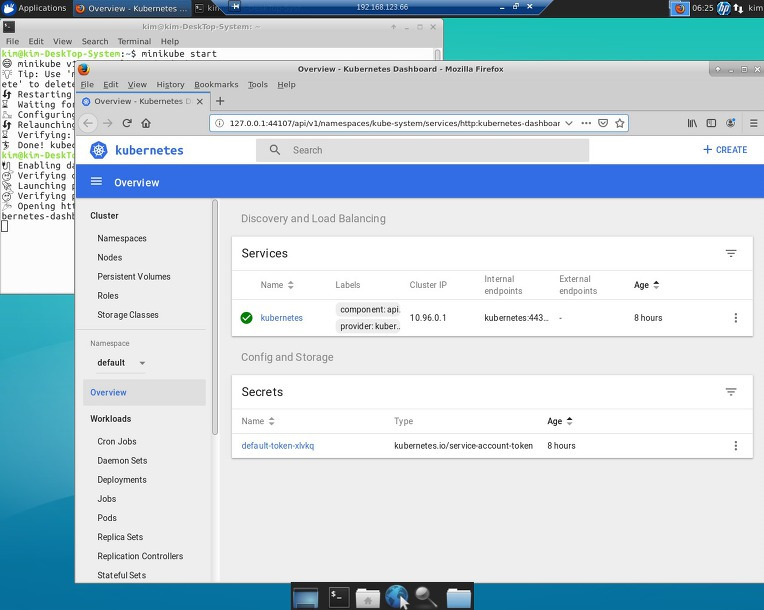Open Deployments in sidebar

click(122, 479)
